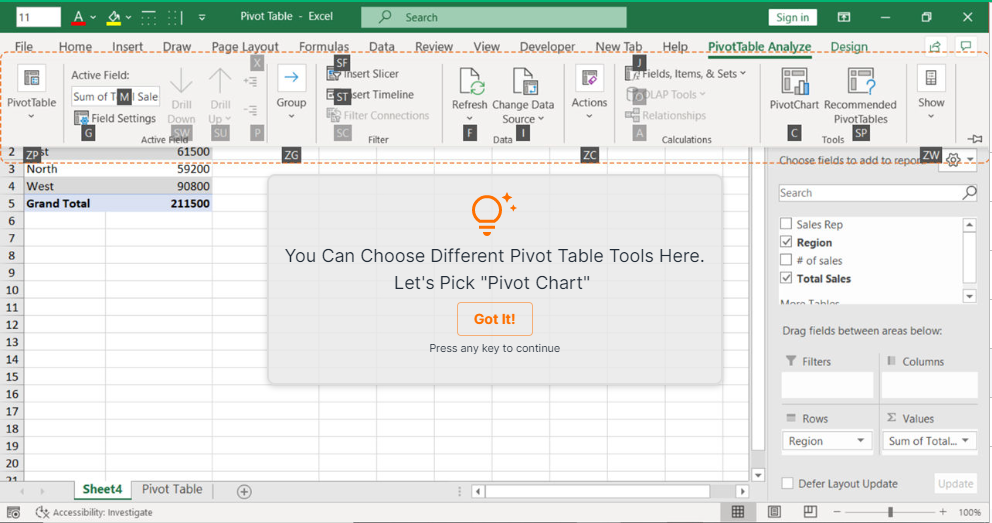Click the Drill Down arrow
992x523 pixels.
click(x=182, y=82)
